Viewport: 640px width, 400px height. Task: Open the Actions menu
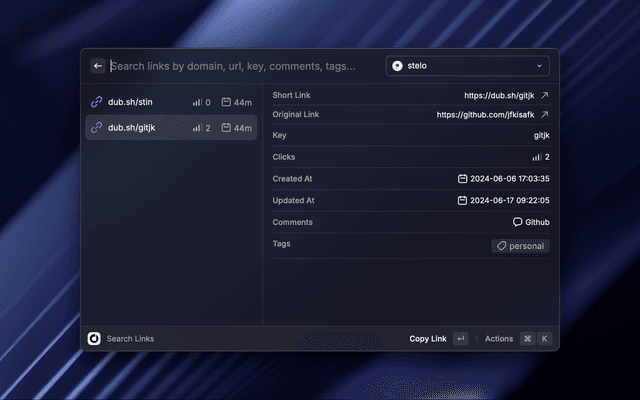(x=499, y=339)
